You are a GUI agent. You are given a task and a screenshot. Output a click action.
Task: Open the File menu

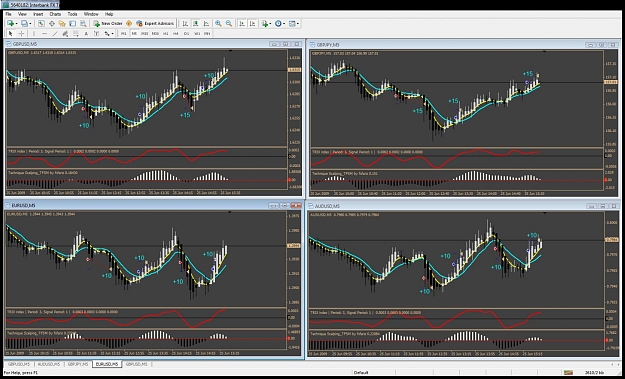pos(8,14)
